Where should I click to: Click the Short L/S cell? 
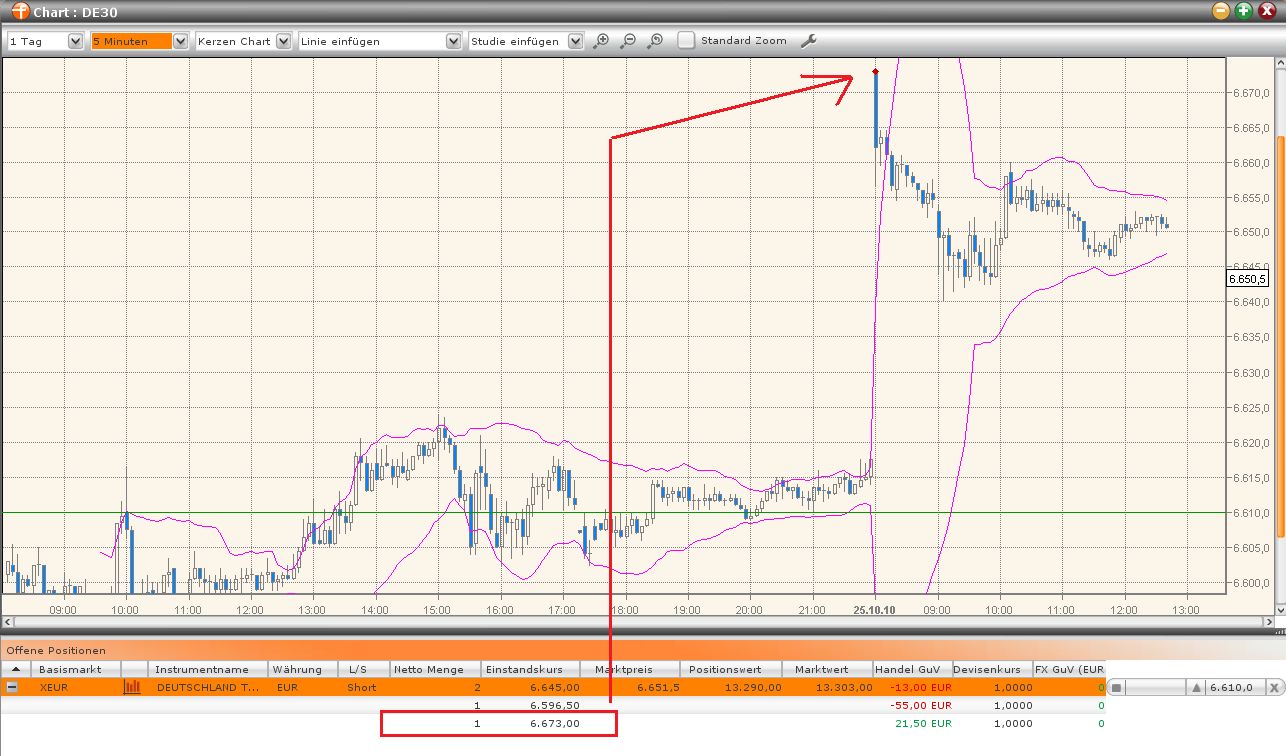point(362,688)
